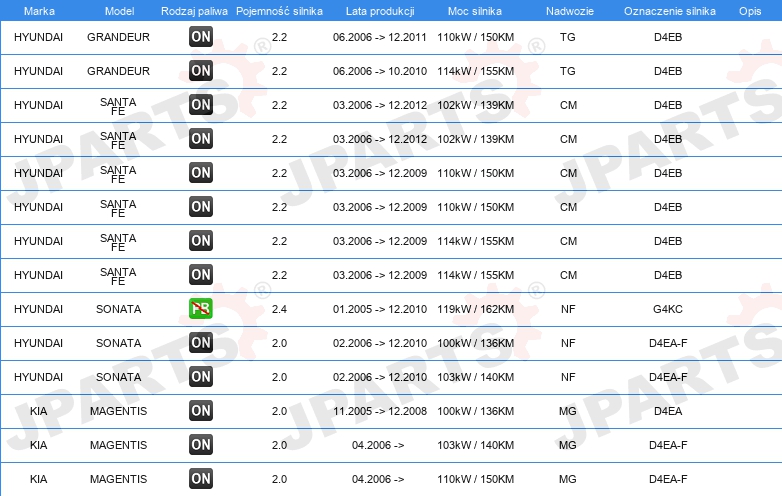Click GRANDEUR in the 114kW row
The image size is (782, 496).
(118, 71)
